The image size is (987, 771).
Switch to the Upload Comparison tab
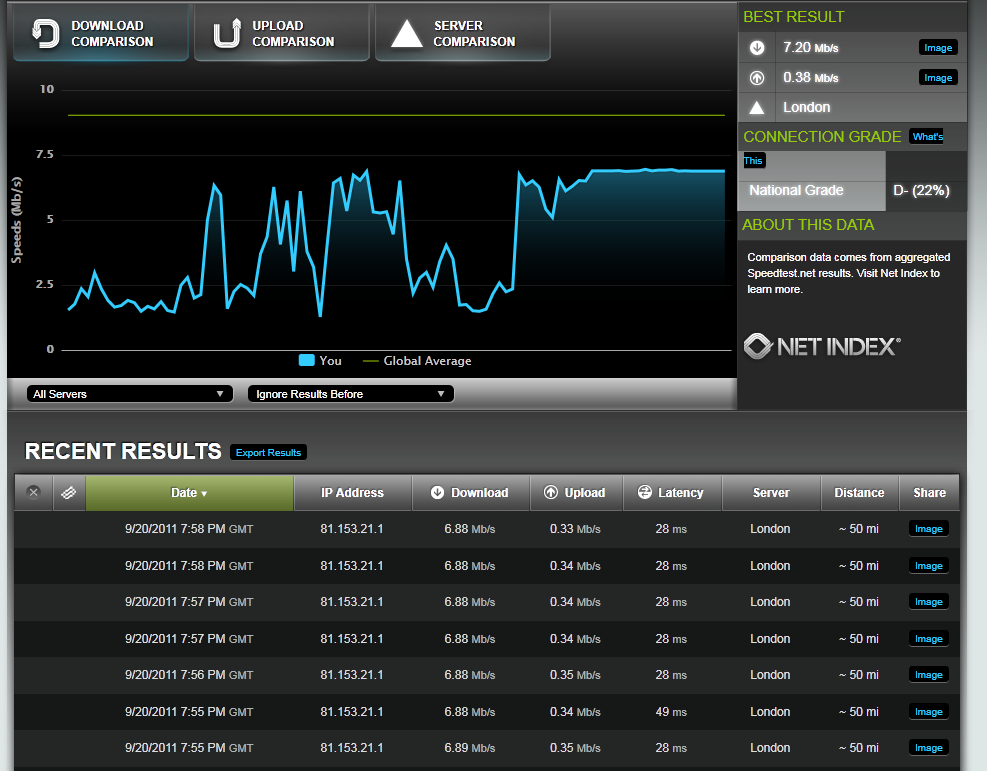point(281,33)
